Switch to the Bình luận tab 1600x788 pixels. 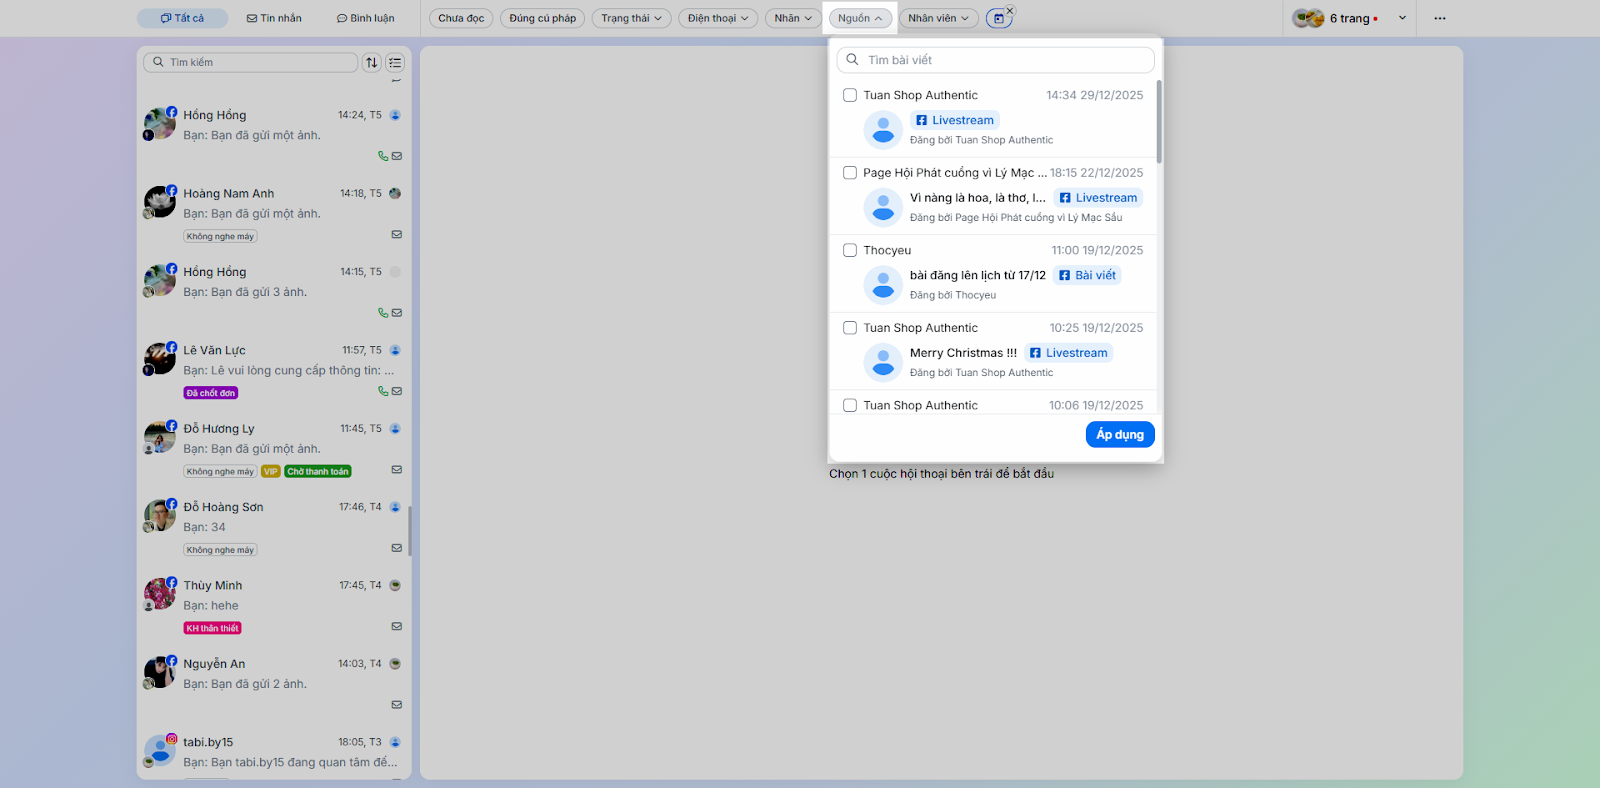(x=366, y=18)
